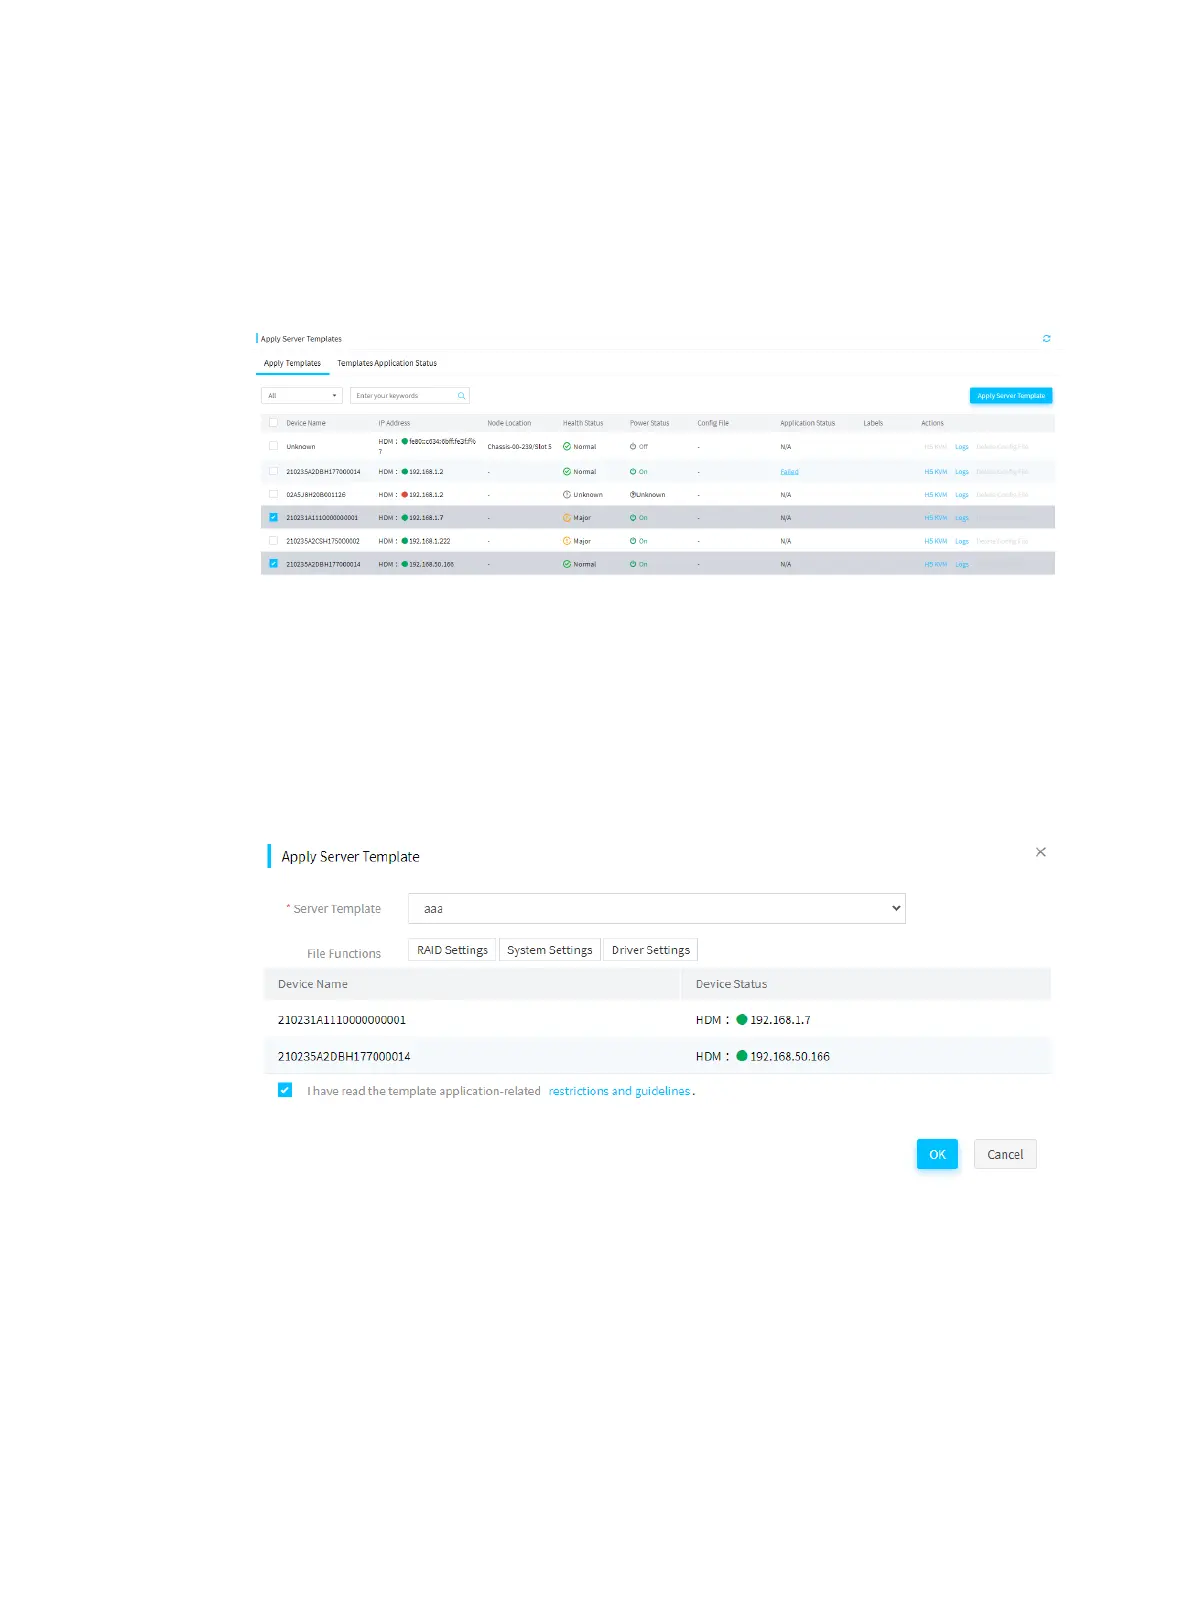Screen dimensions: 1190x1616
Task: Close the Apply Server Template dialog
Action: point(1041,852)
